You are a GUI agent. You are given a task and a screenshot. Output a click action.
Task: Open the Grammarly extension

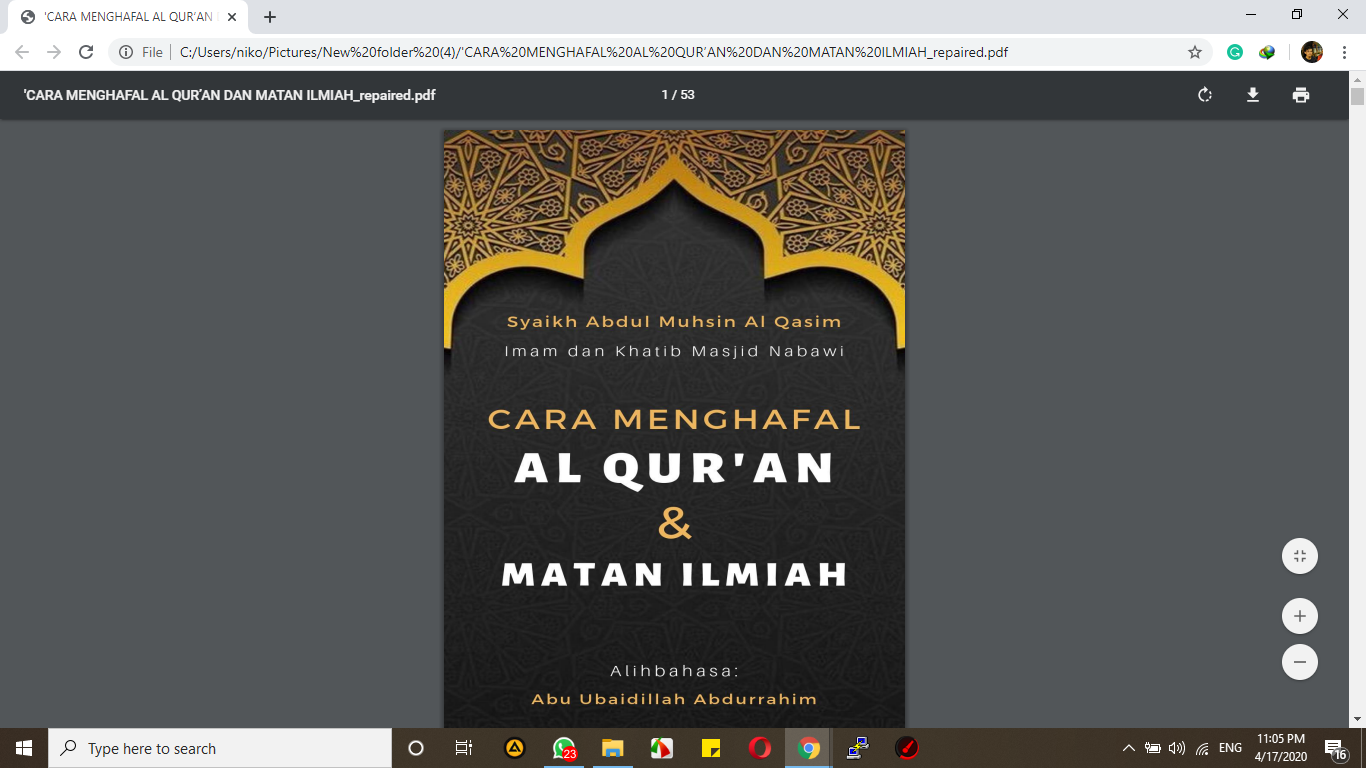(x=1235, y=52)
